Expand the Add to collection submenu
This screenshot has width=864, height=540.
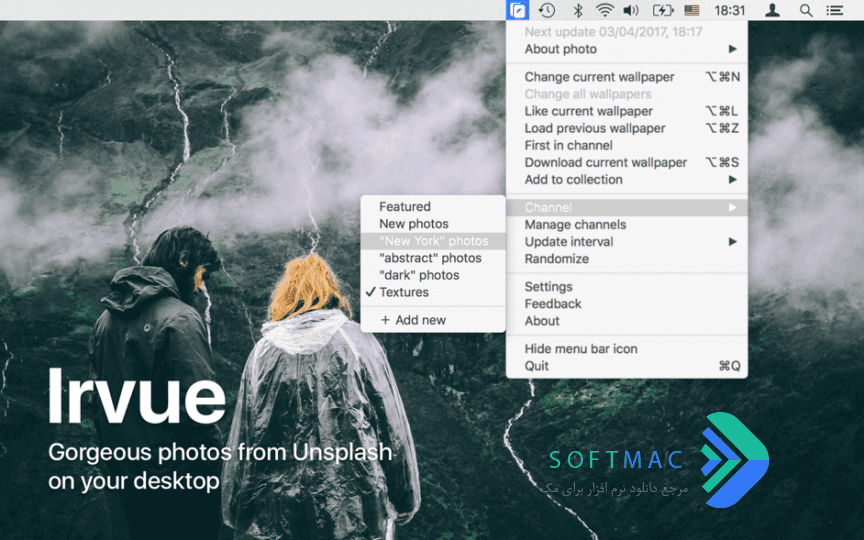(627, 180)
